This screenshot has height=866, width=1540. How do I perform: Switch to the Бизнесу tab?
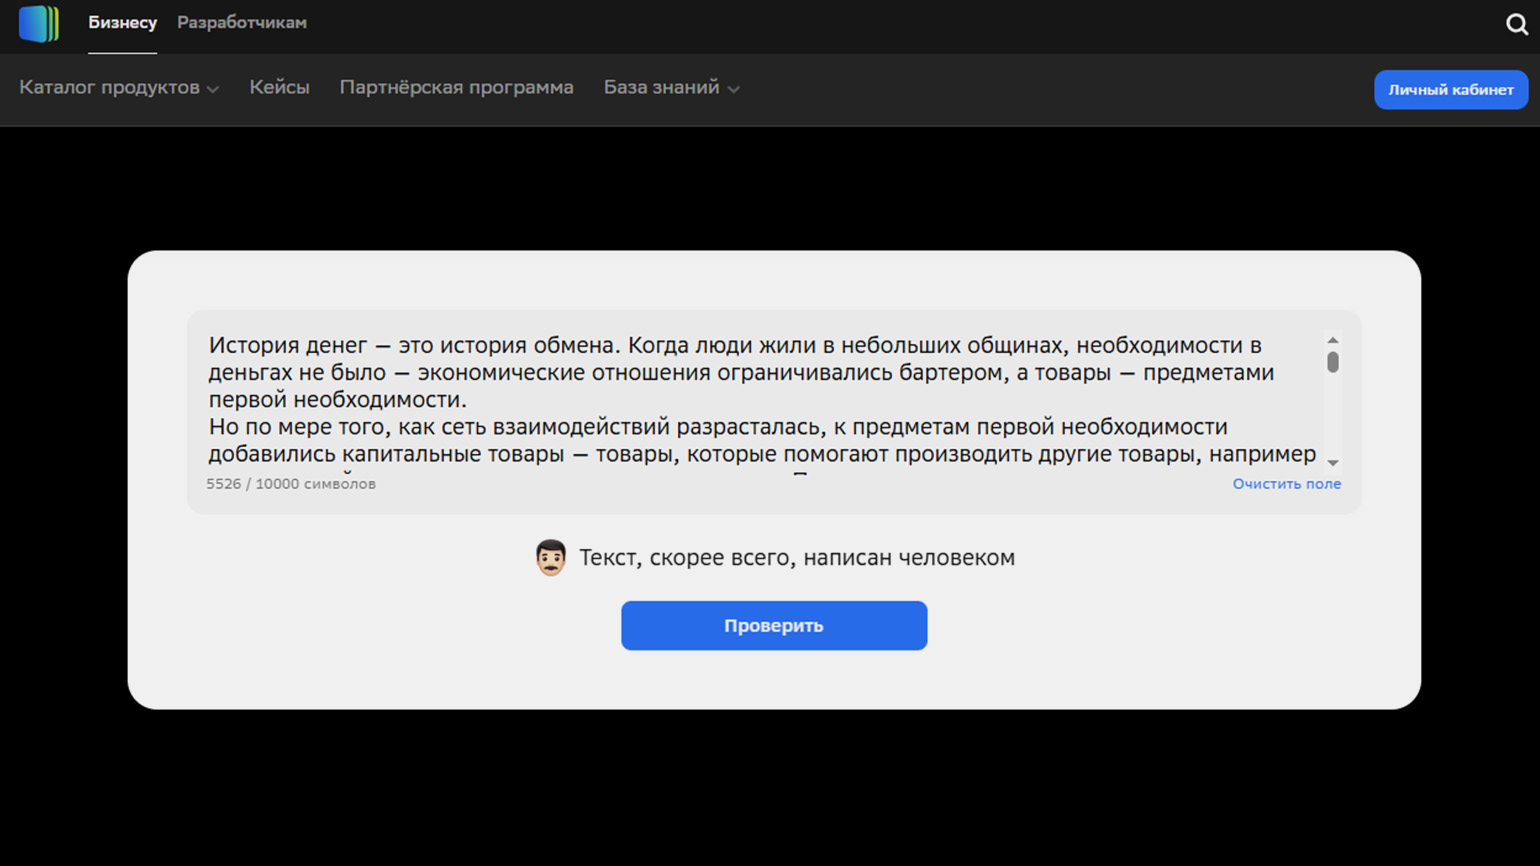point(122,23)
